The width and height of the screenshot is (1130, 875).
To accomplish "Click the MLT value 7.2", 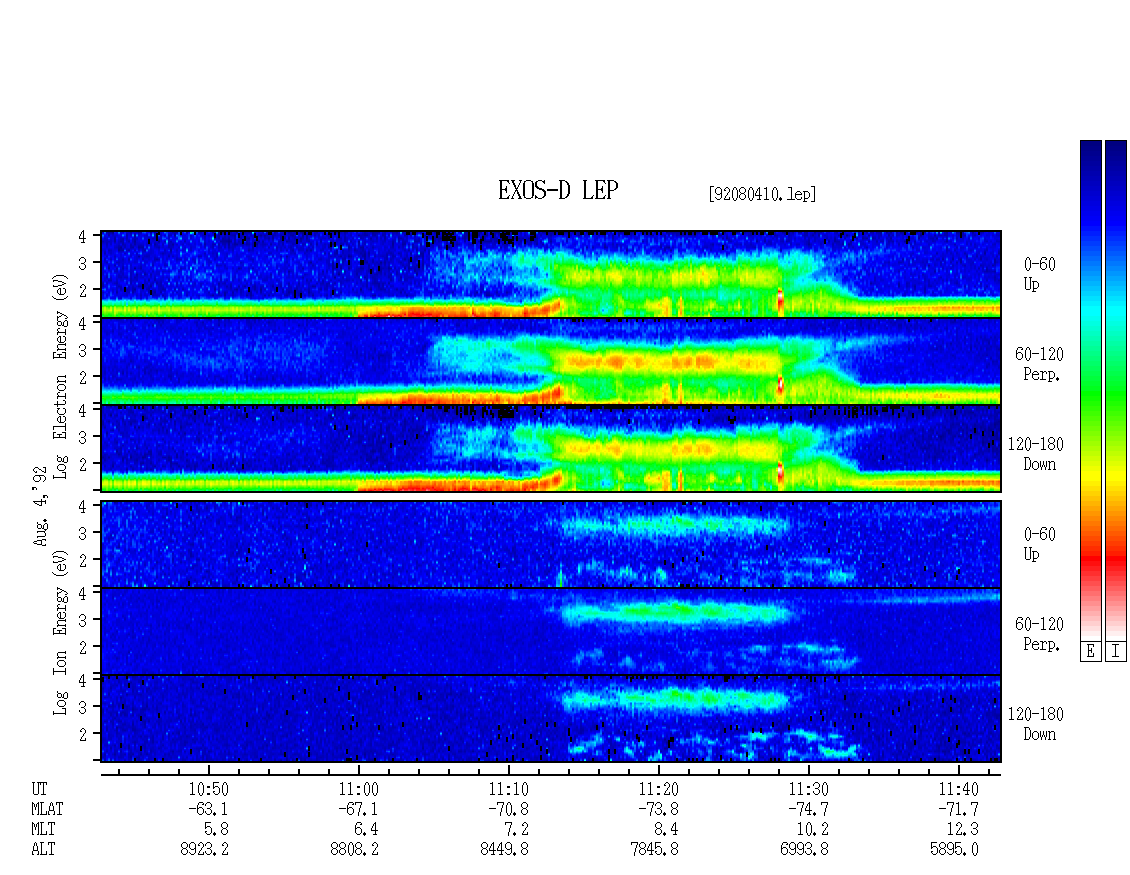I will tap(516, 830).
